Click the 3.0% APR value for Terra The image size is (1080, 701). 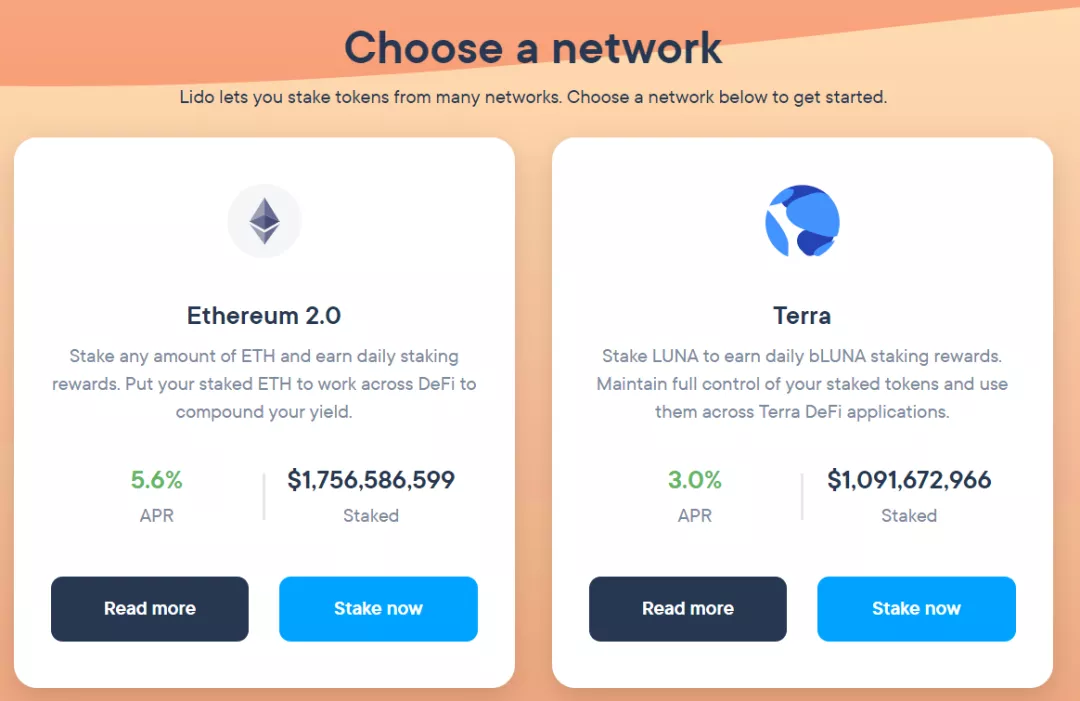[x=694, y=480]
